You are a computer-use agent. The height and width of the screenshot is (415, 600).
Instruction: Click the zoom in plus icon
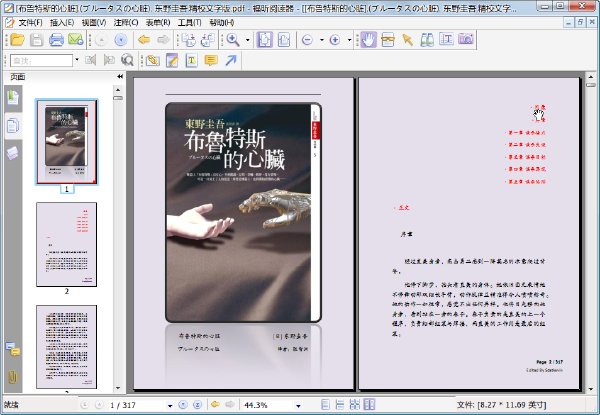[x=335, y=40]
